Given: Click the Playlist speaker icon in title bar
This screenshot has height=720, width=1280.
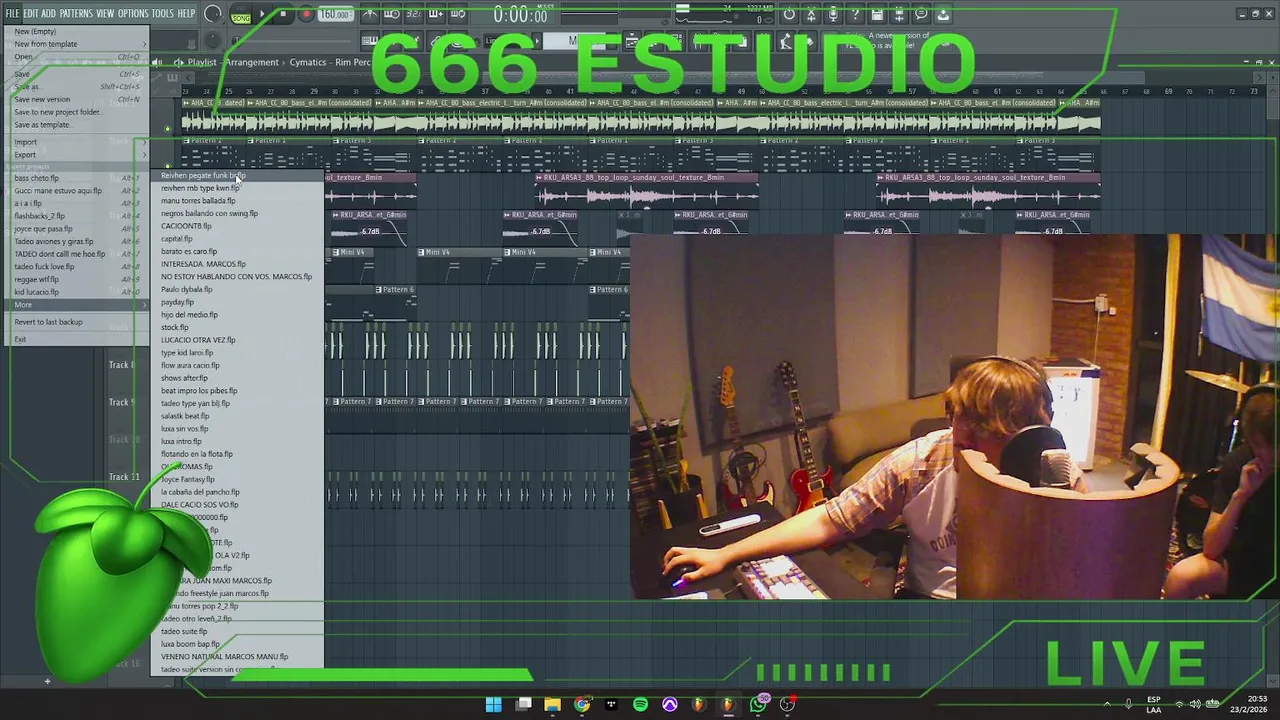Looking at the screenshot, I should click(x=157, y=62).
